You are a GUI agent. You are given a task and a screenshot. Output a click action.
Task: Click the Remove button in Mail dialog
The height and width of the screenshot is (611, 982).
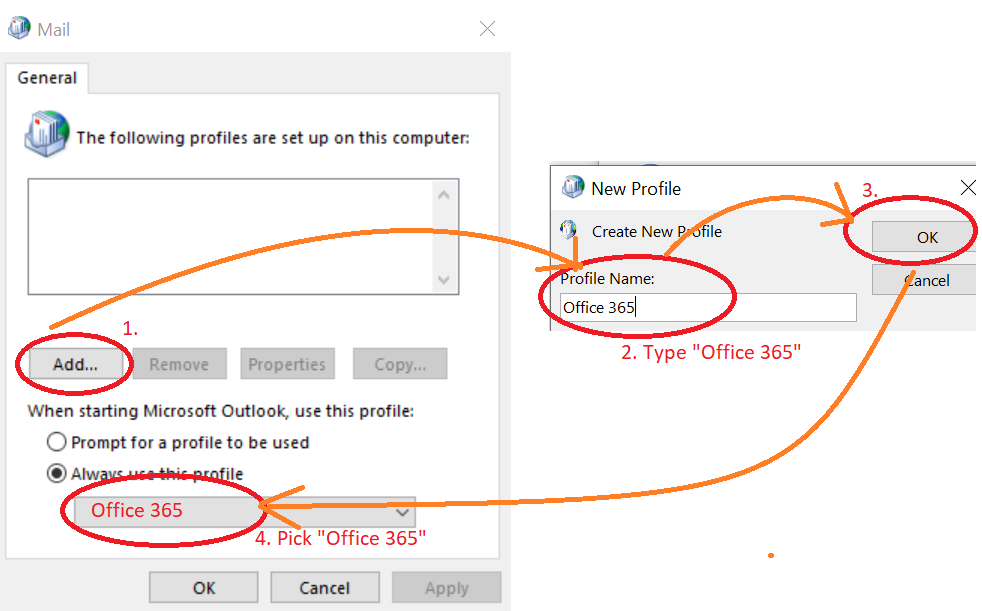point(179,364)
